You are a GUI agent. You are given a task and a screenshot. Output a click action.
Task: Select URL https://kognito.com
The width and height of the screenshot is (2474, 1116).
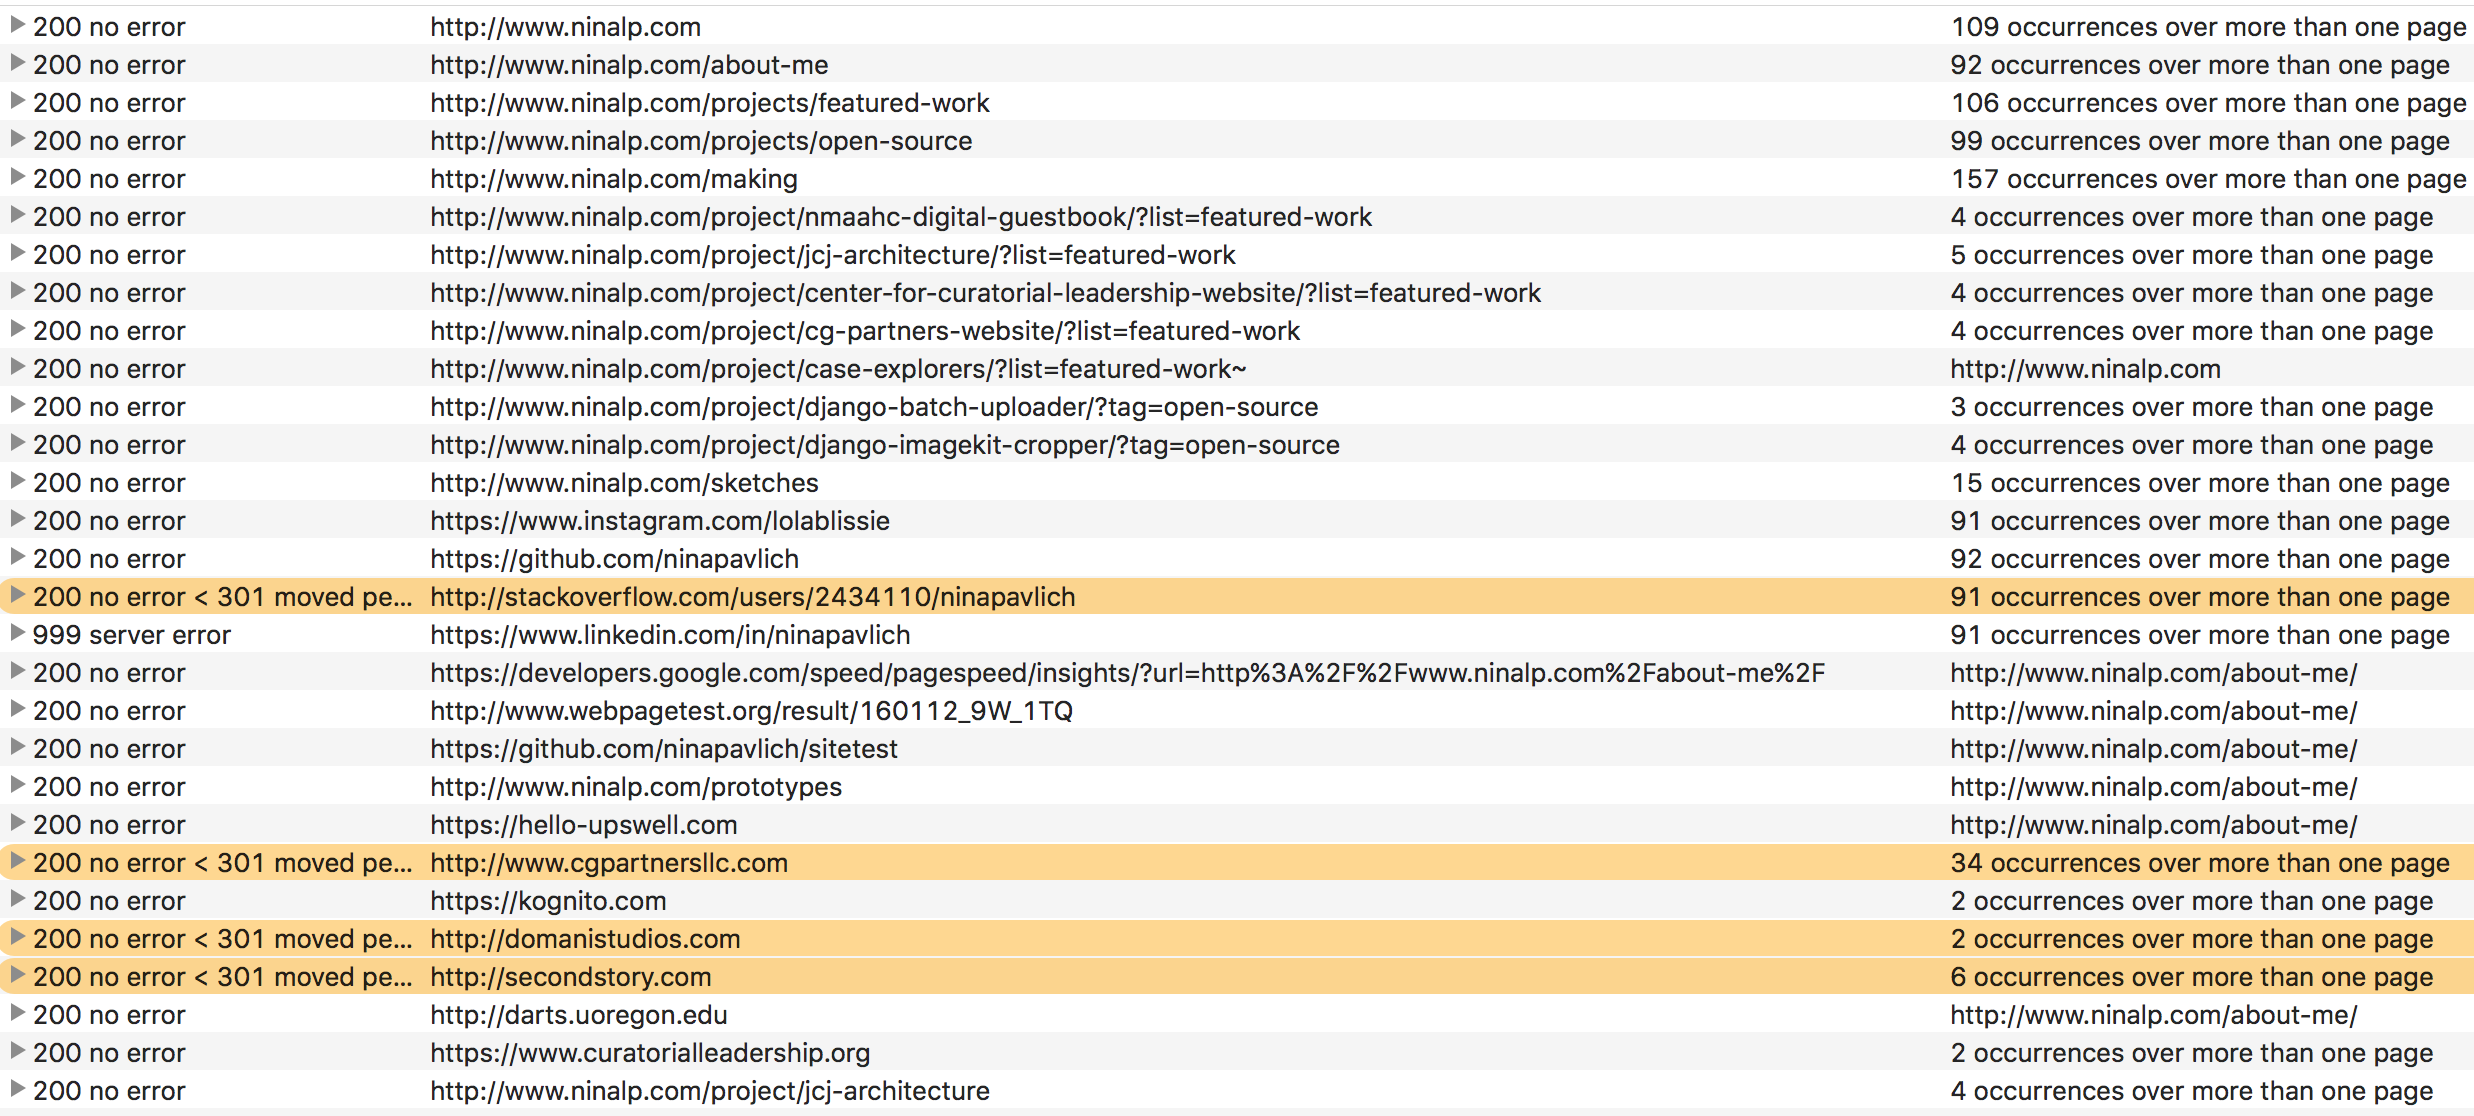tap(548, 901)
